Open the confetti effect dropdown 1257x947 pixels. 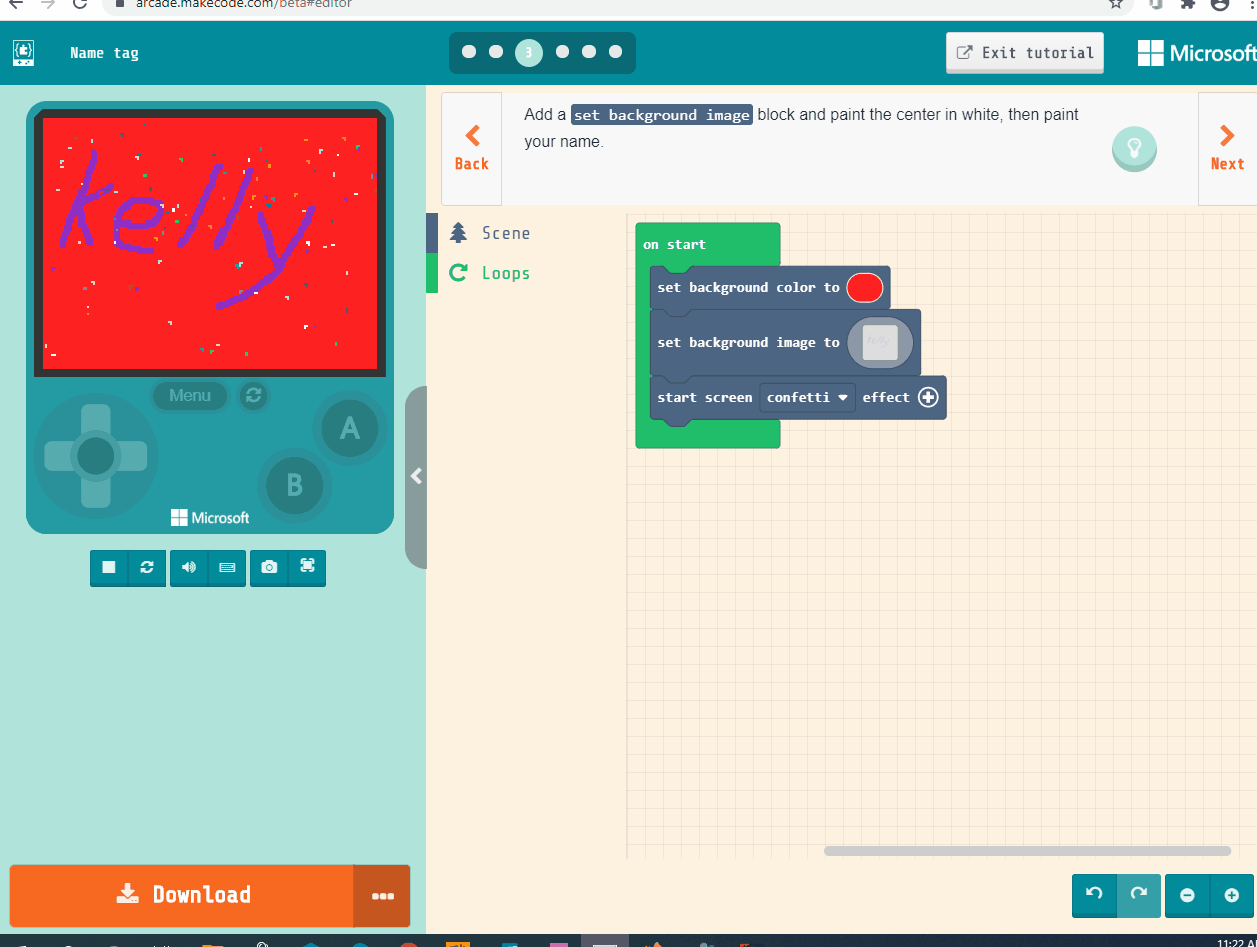coord(808,398)
